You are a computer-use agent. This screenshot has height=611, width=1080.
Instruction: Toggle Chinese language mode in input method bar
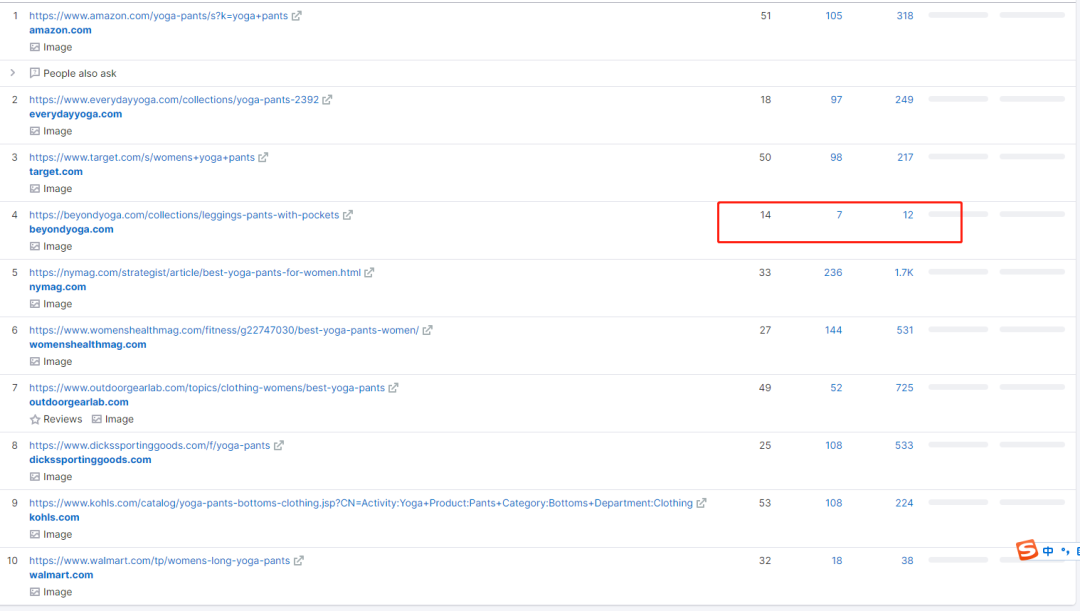coord(1048,551)
